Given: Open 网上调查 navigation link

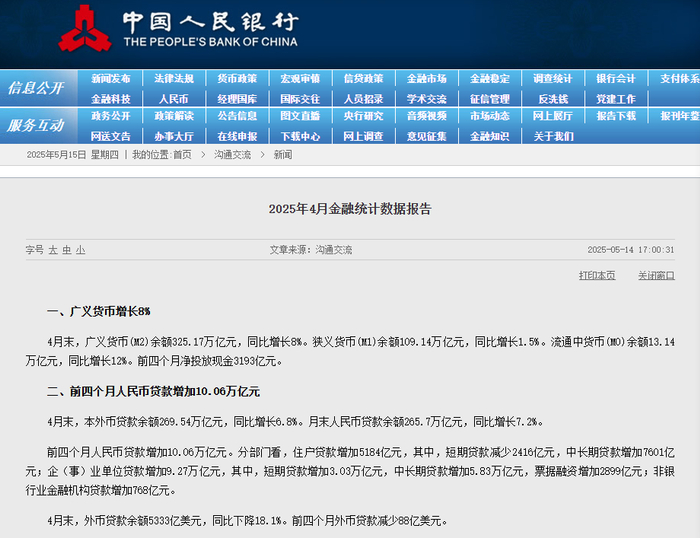Looking at the screenshot, I should [363, 136].
